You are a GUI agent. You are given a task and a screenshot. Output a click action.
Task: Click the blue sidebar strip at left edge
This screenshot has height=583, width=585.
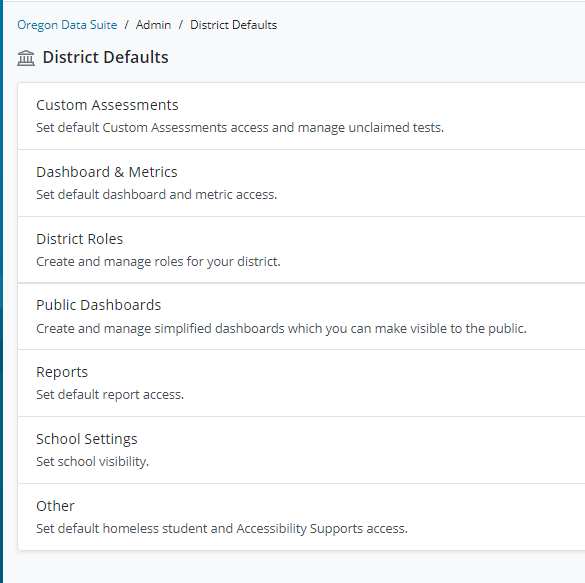click(1, 291)
